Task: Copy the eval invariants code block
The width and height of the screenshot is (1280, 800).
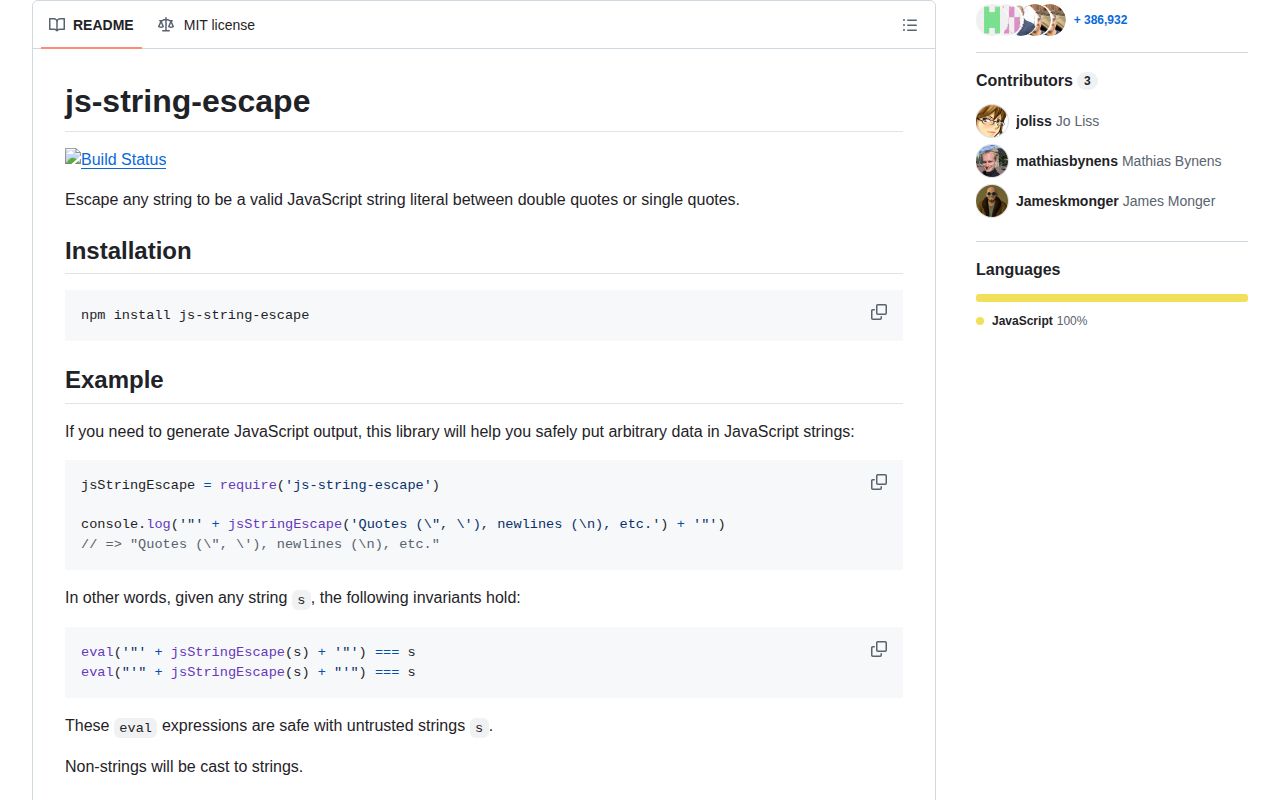Action: 879,649
